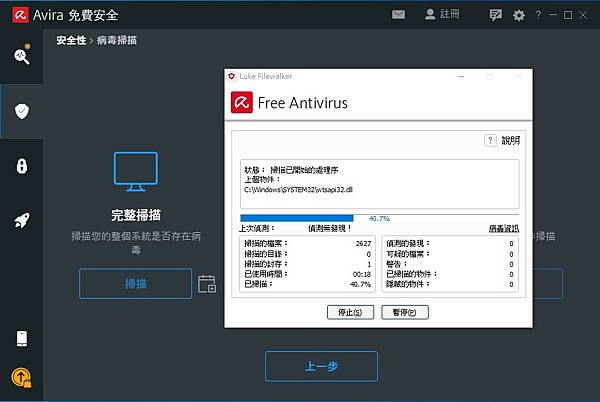600x402 pixels.
Task: Click the orange upgrade arrow icon
Action: pyautogui.click(x=21, y=378)
